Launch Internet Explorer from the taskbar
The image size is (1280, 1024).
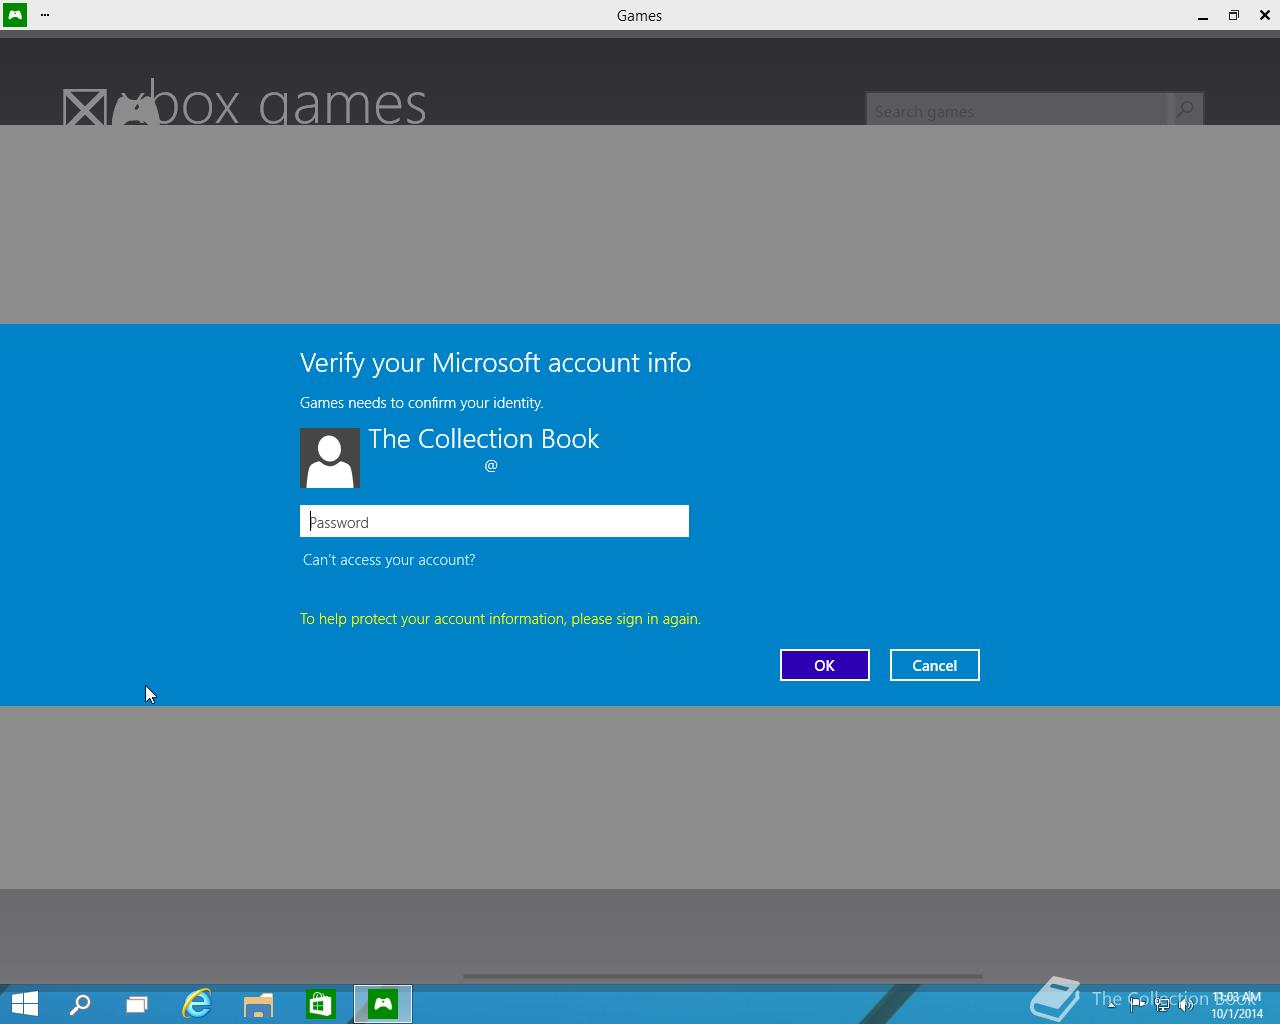[x=197, y=1004]
